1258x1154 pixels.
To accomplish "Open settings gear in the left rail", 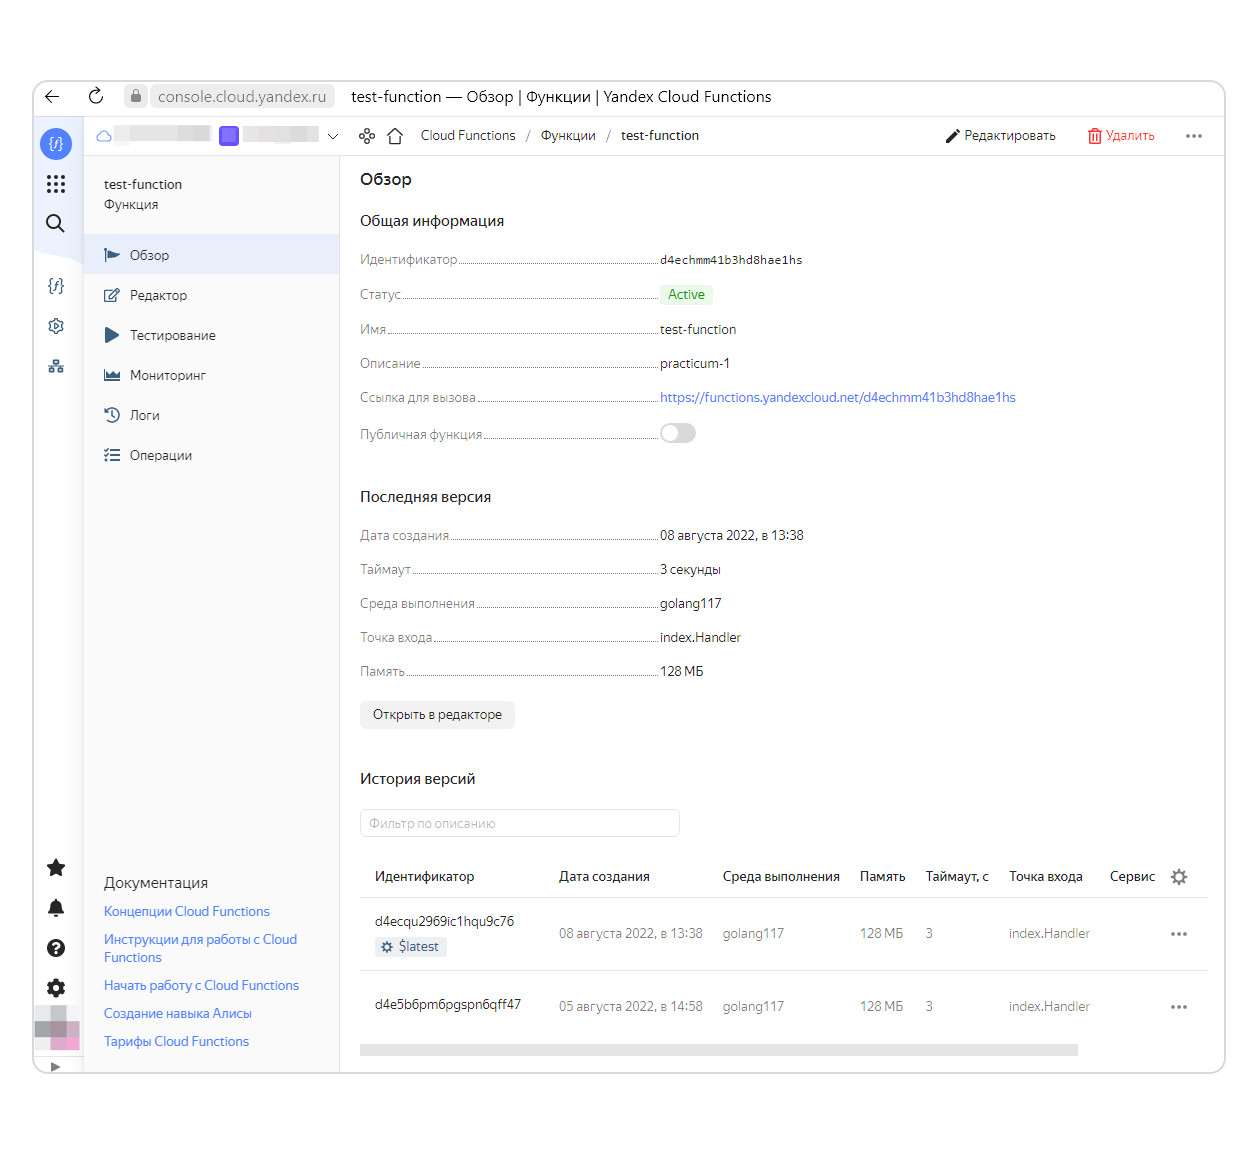I will click(x=56, y=988).
